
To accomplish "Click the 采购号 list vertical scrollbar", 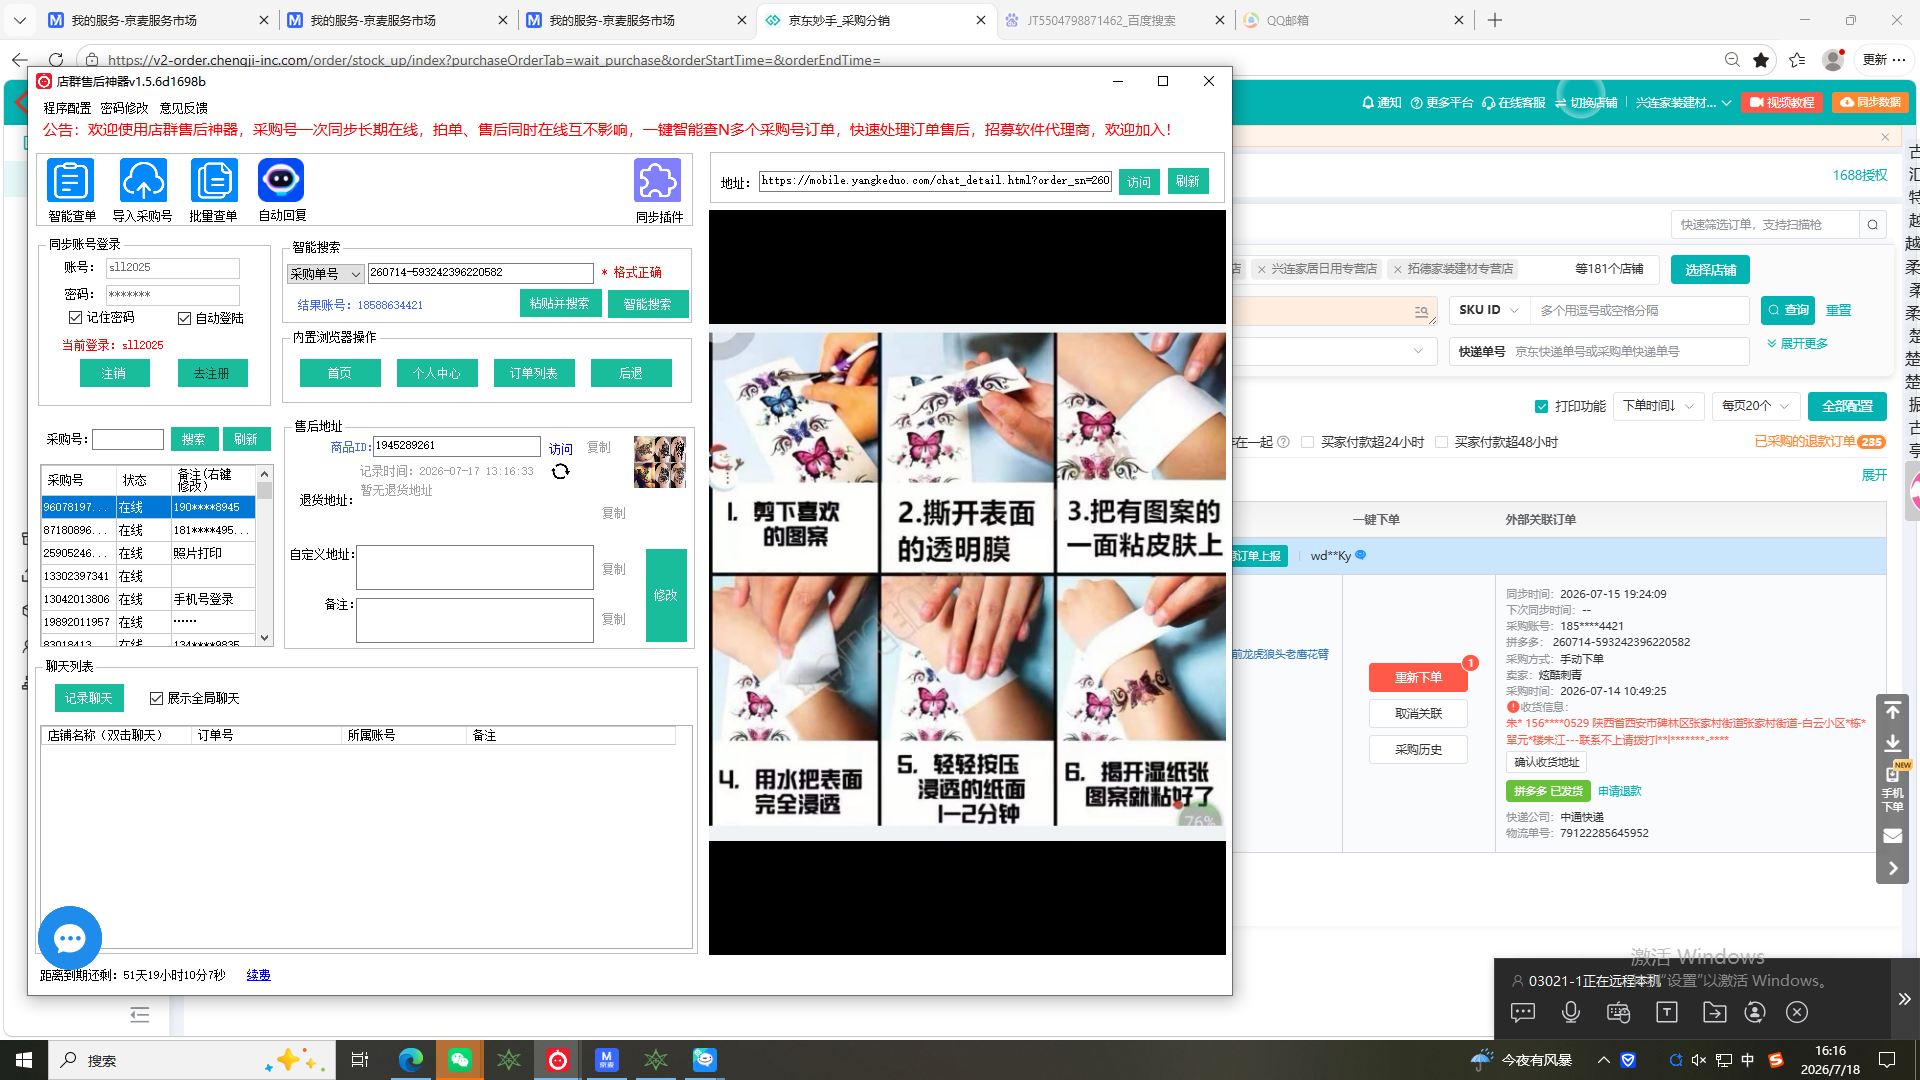I will coord(265,558).
